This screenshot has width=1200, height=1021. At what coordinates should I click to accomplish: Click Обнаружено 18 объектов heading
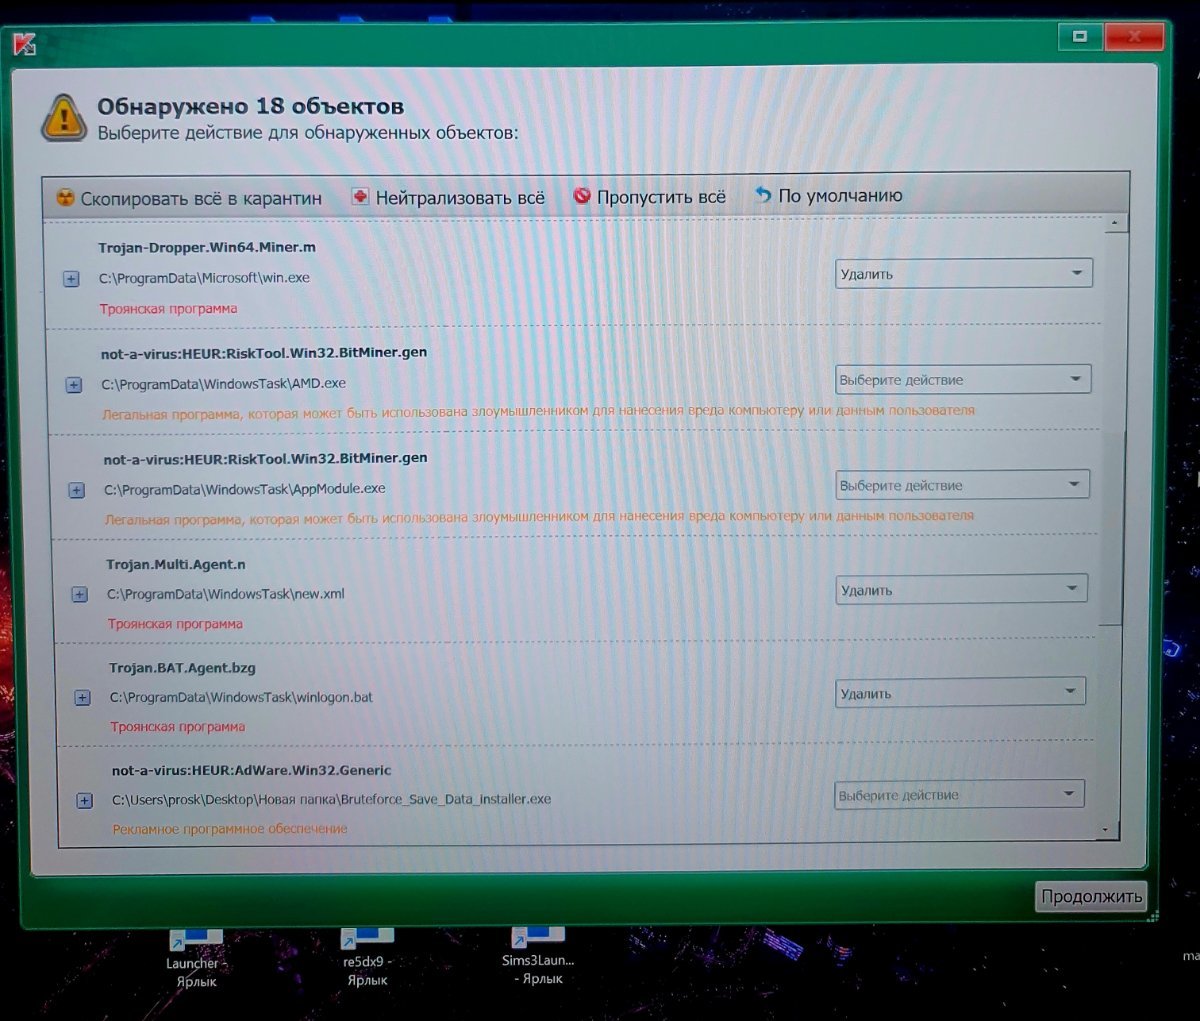(250, 106)
